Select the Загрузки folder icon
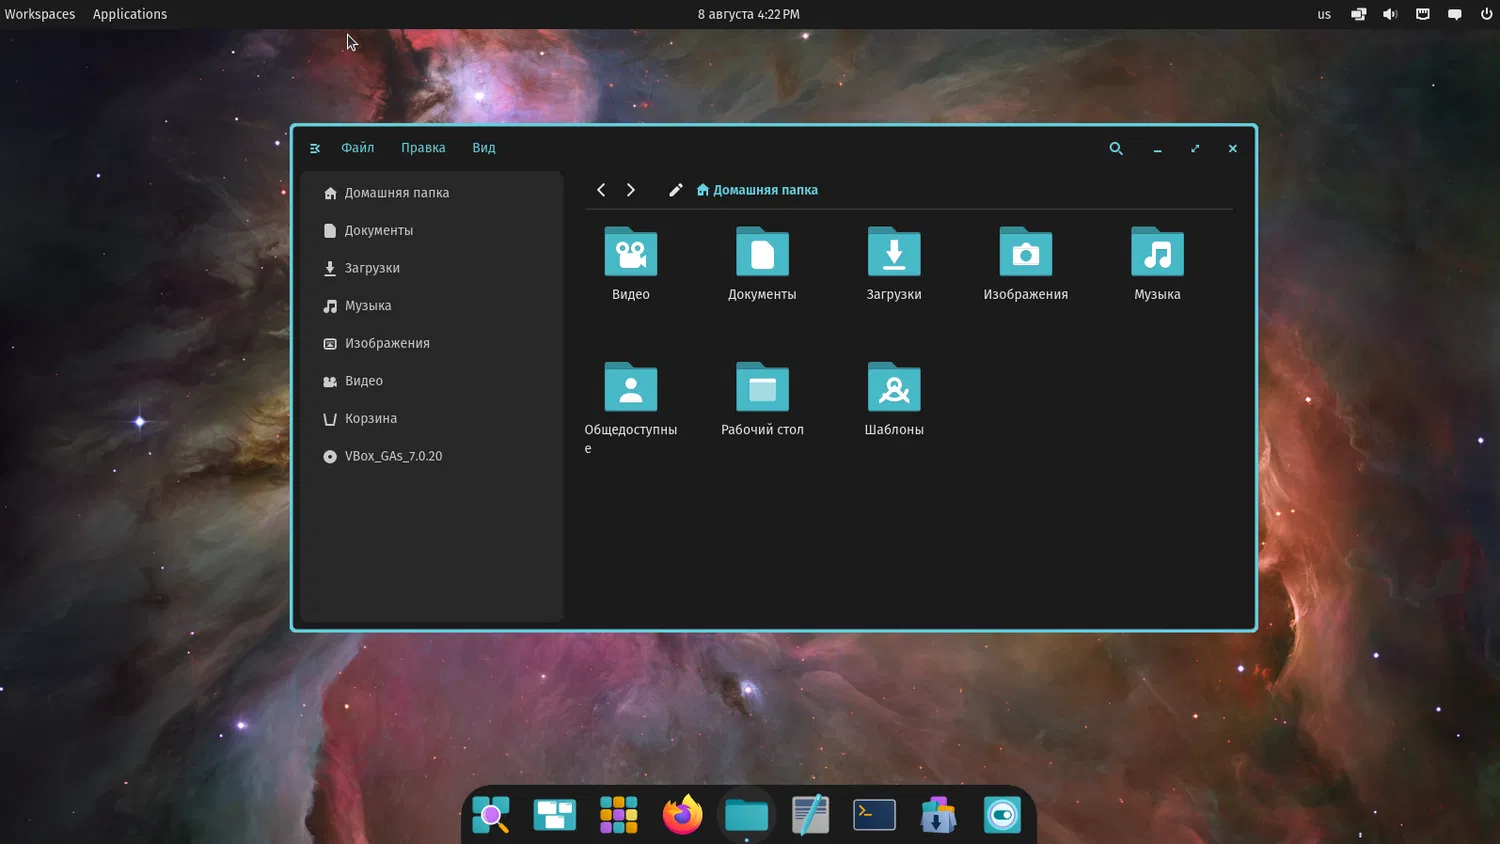The width and height of the screenshot is (1500, 844). [x=894, y=253]
